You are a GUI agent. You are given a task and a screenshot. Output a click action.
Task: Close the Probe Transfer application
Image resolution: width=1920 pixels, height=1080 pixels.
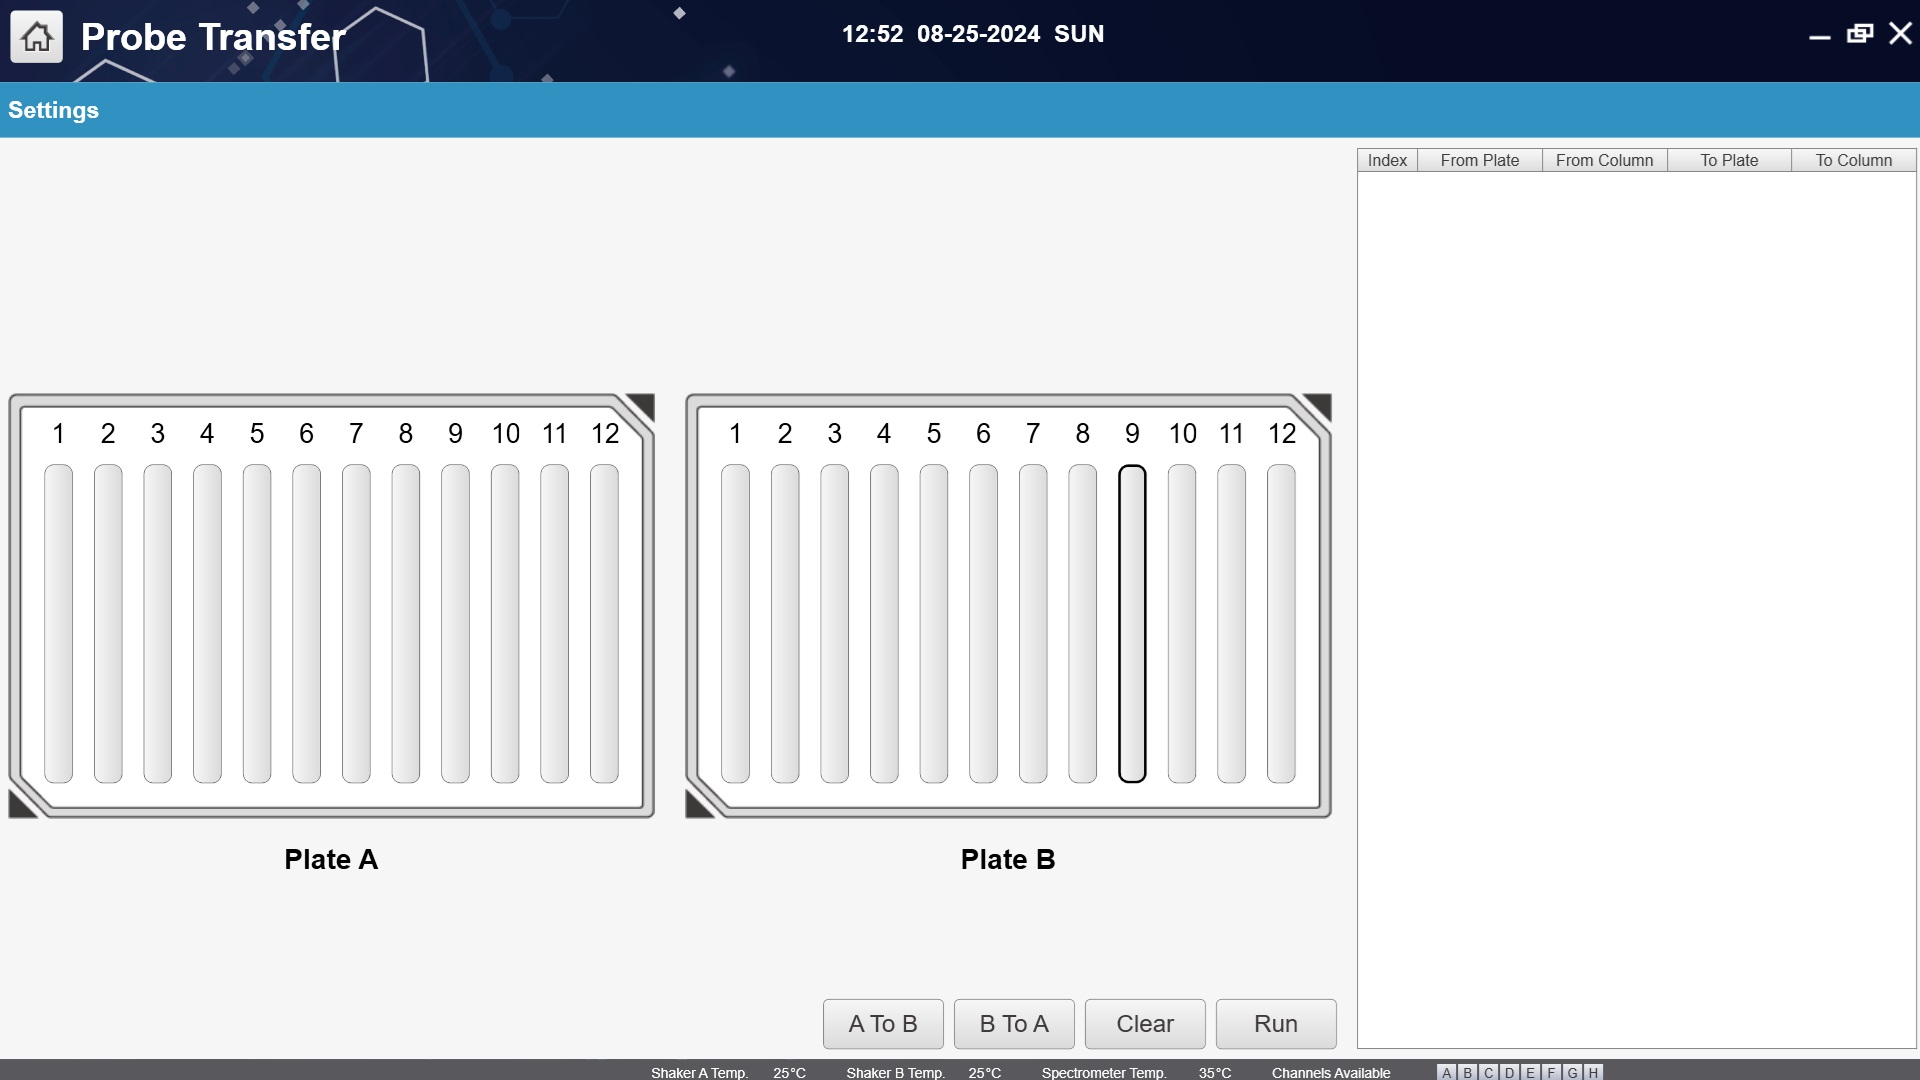click(1901, 34)
